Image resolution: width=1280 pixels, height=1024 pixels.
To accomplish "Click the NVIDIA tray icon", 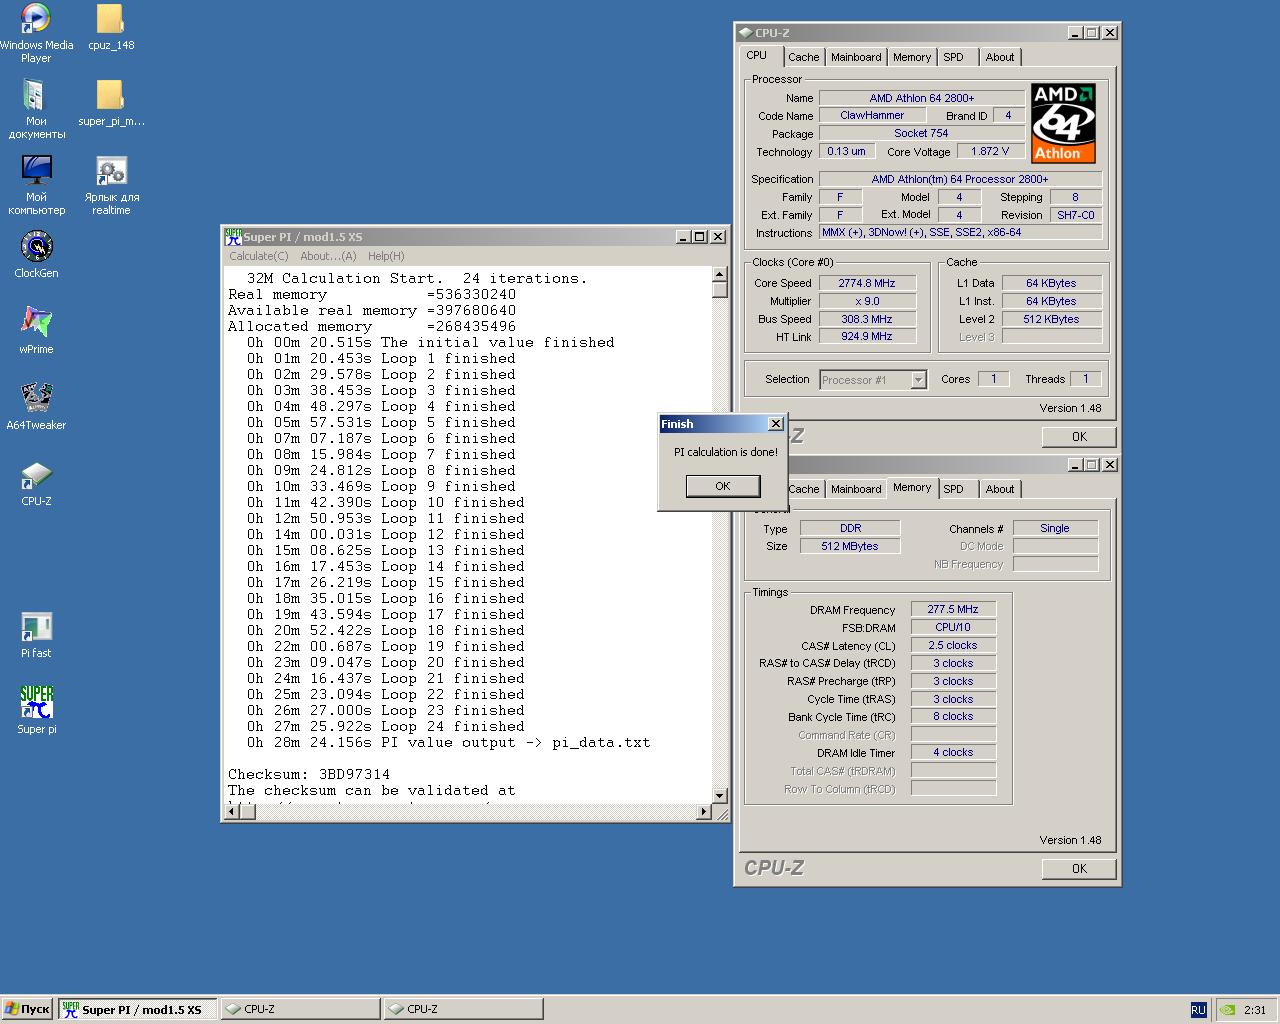I will click(1228, 1010).
